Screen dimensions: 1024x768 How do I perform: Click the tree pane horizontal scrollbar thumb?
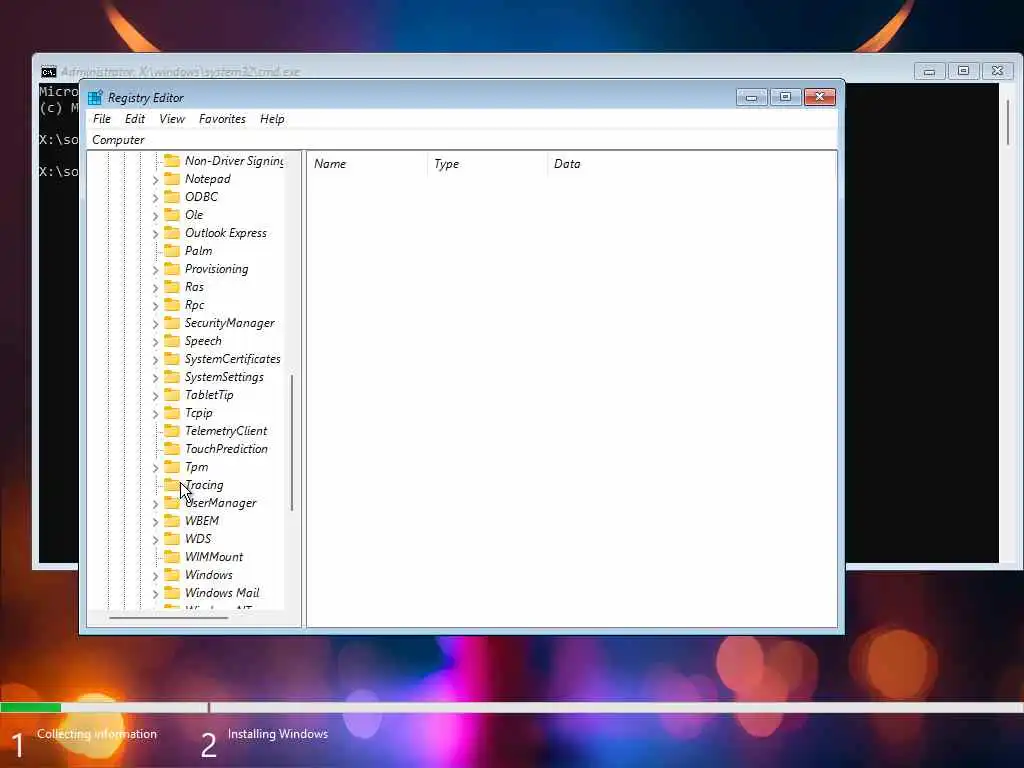pos(168,617)
